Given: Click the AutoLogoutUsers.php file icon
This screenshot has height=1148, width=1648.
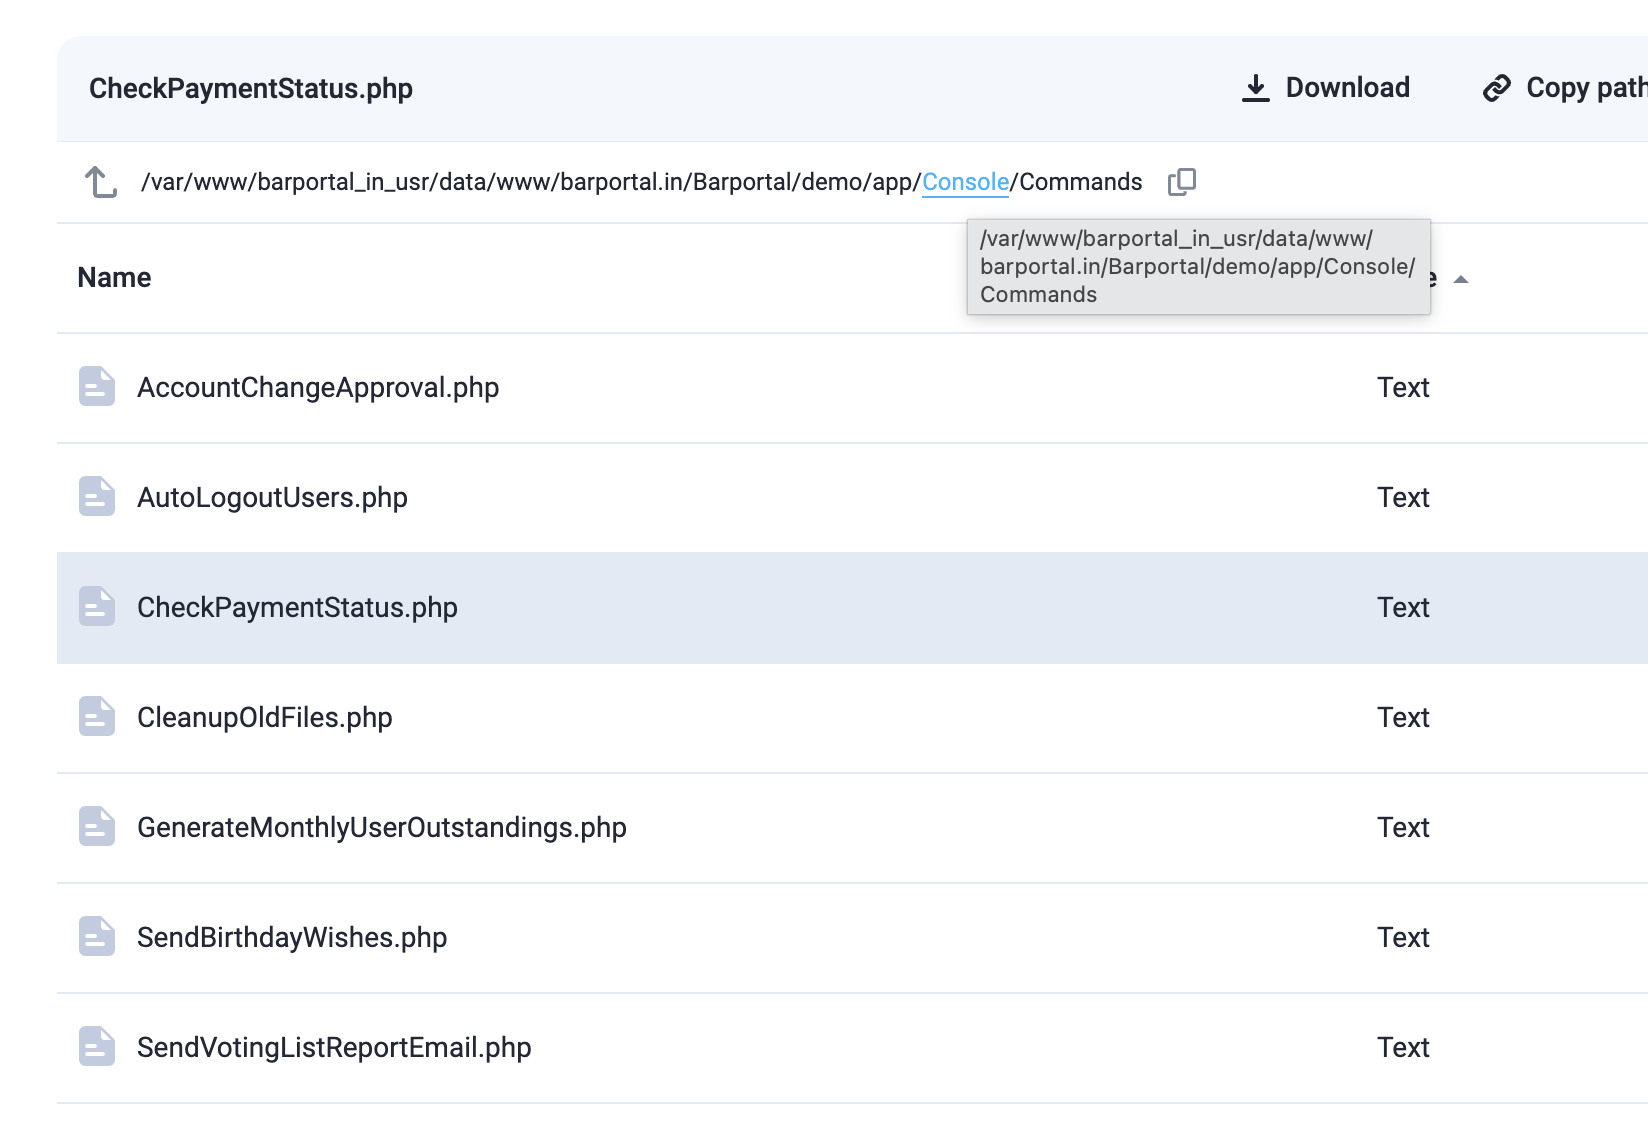Looking at the screenshot, I should pos(97,497).
